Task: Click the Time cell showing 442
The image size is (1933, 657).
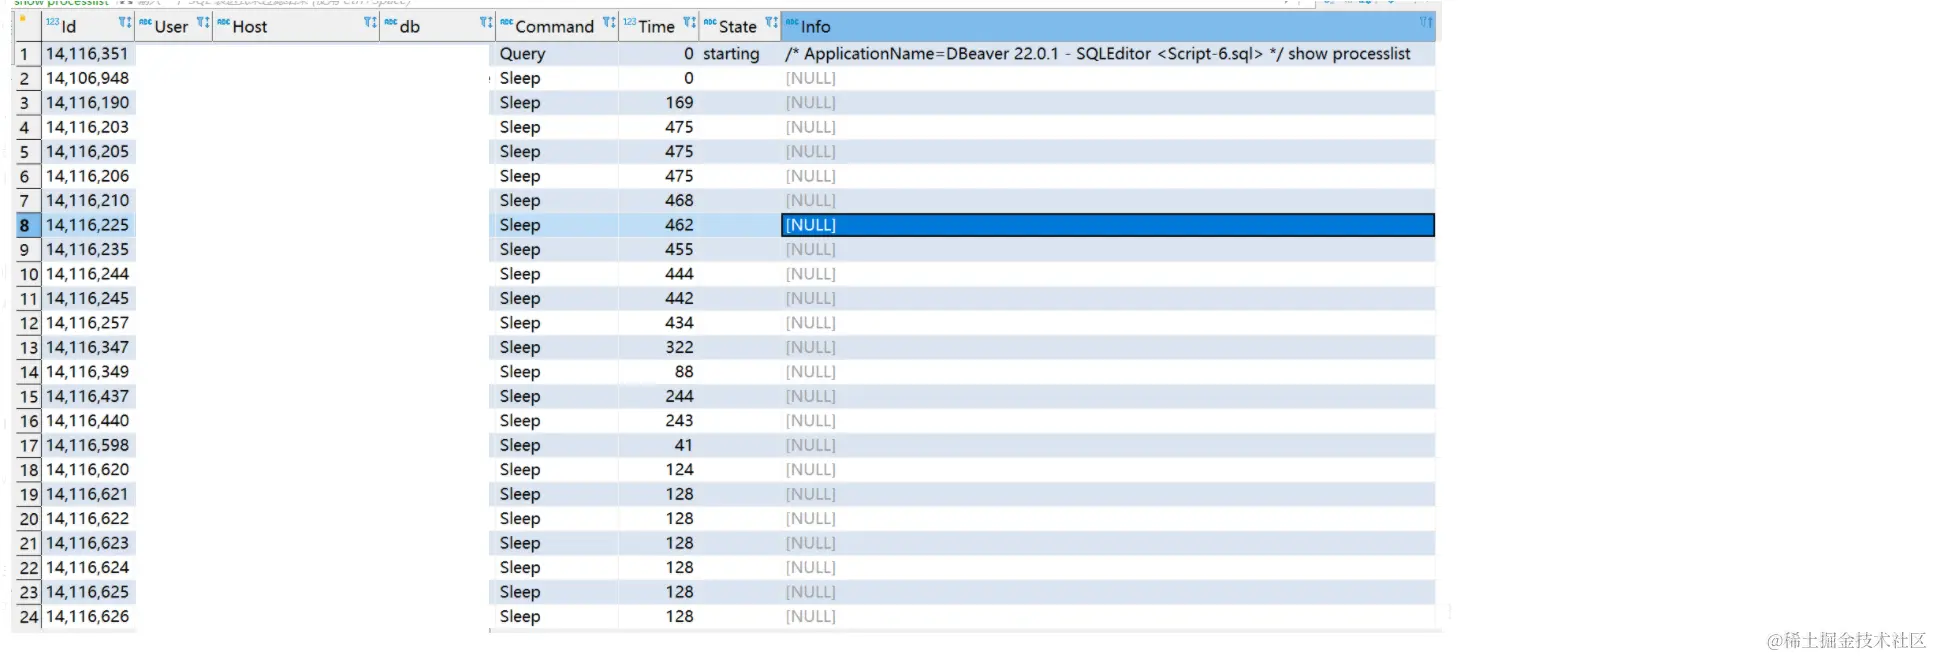Action: pyautogui.click(x=659, y=299)
